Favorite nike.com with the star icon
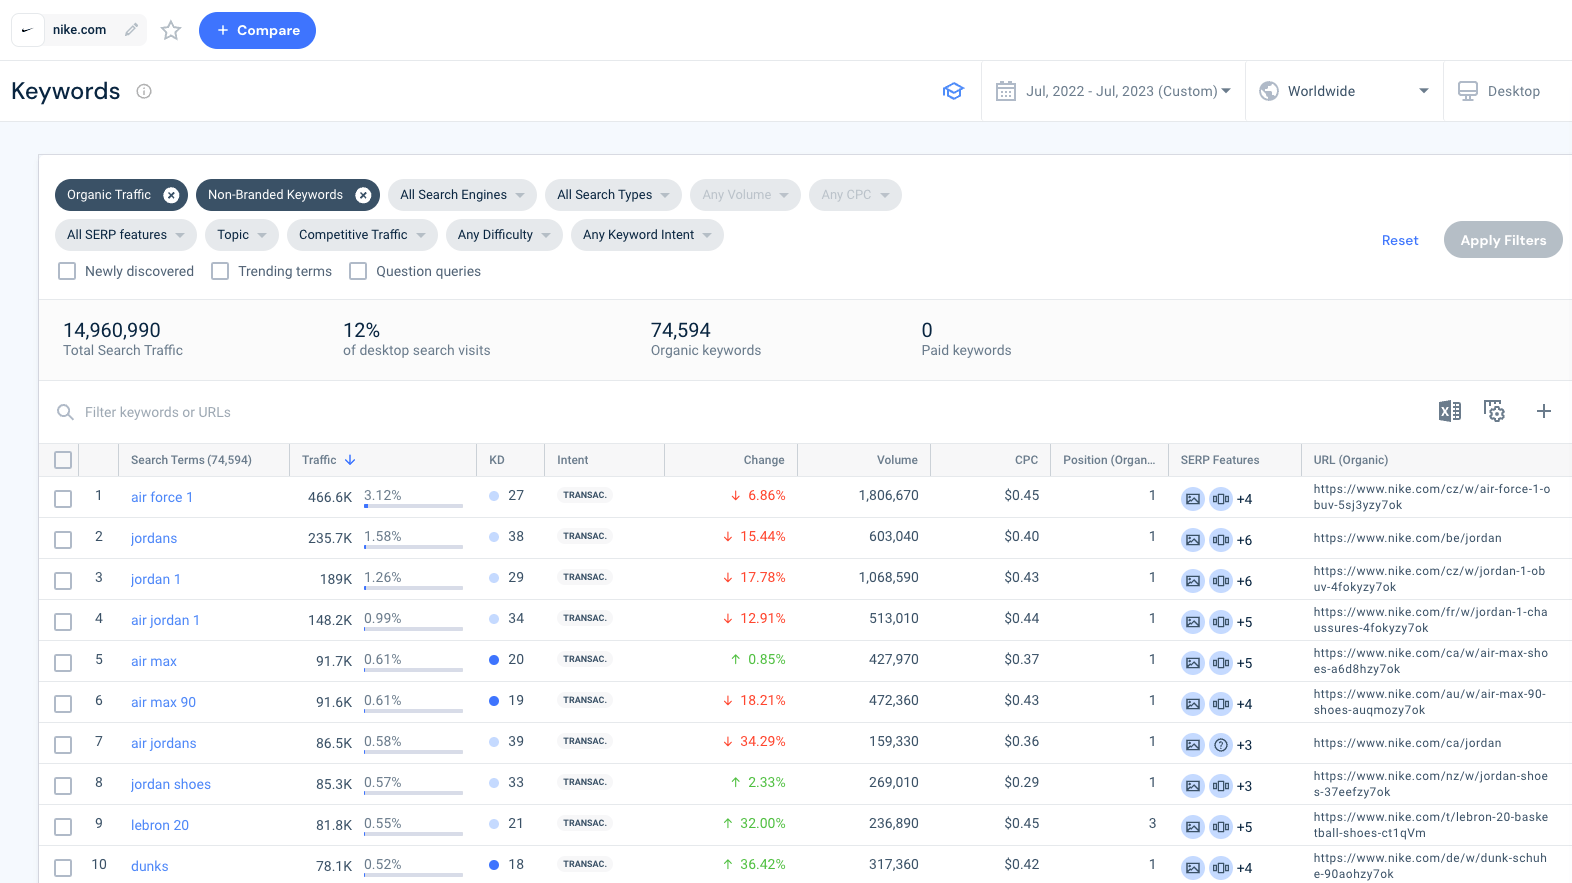 click(x=171, y=30)
